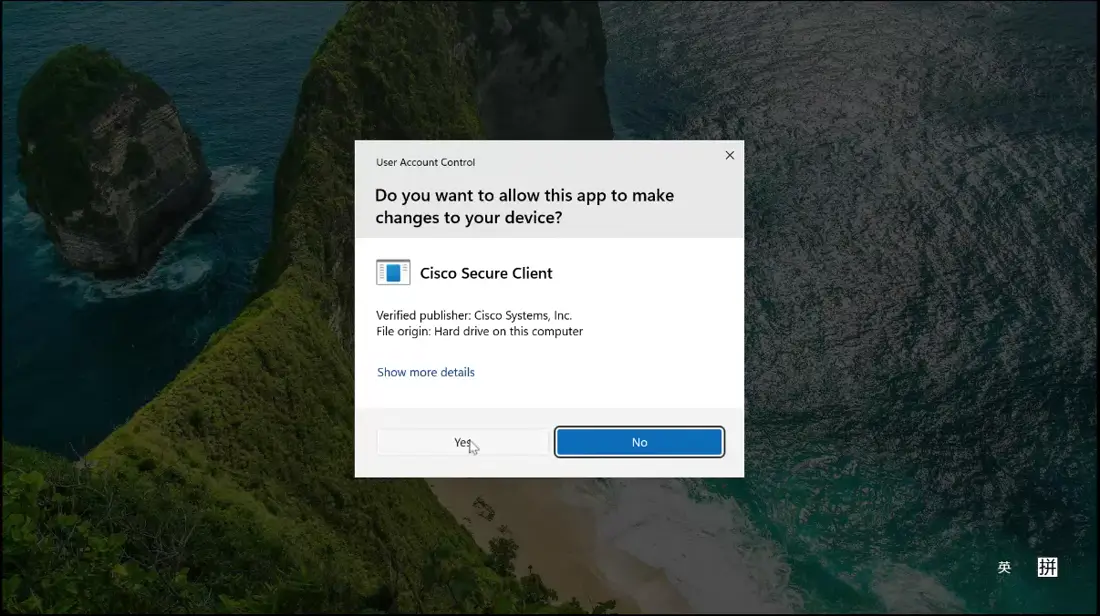
Task: Click the User Account Control title text
Action: click(x=425, y=162)
